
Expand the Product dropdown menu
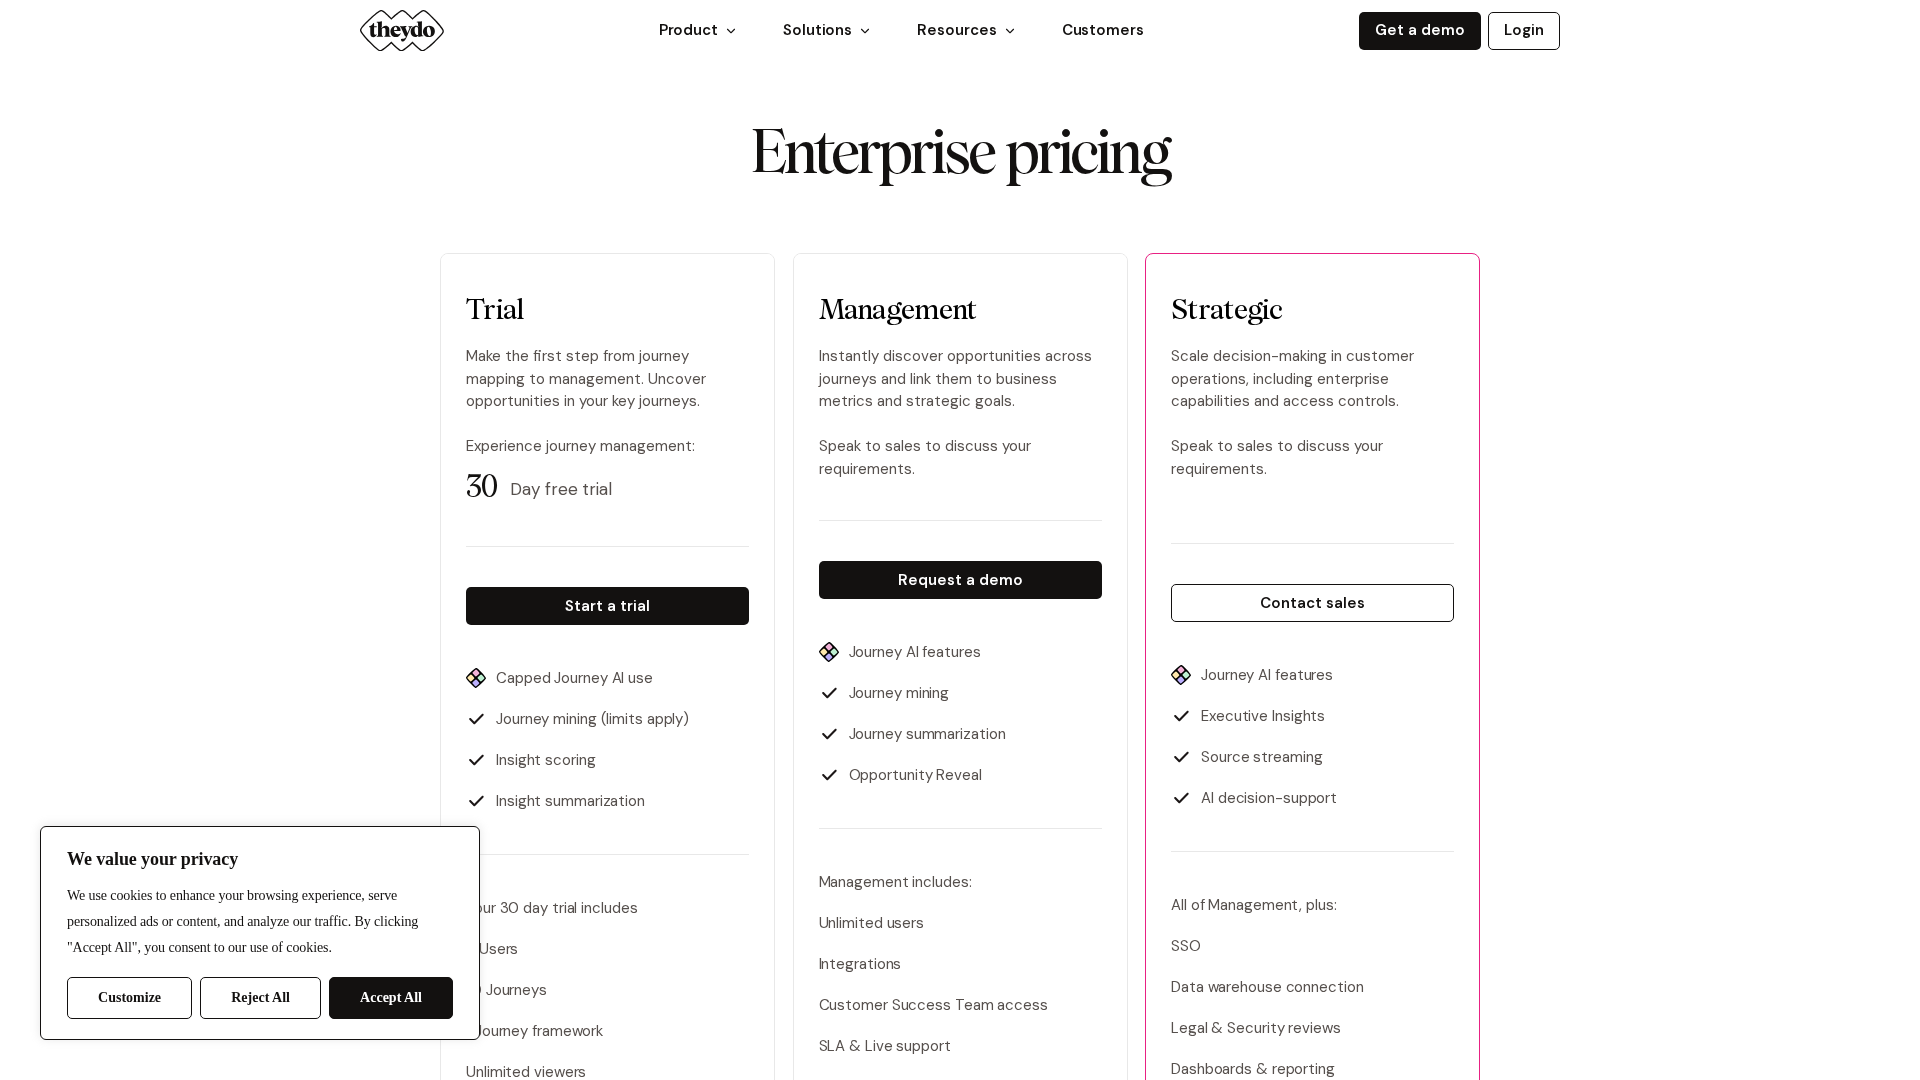click(697, 30)
